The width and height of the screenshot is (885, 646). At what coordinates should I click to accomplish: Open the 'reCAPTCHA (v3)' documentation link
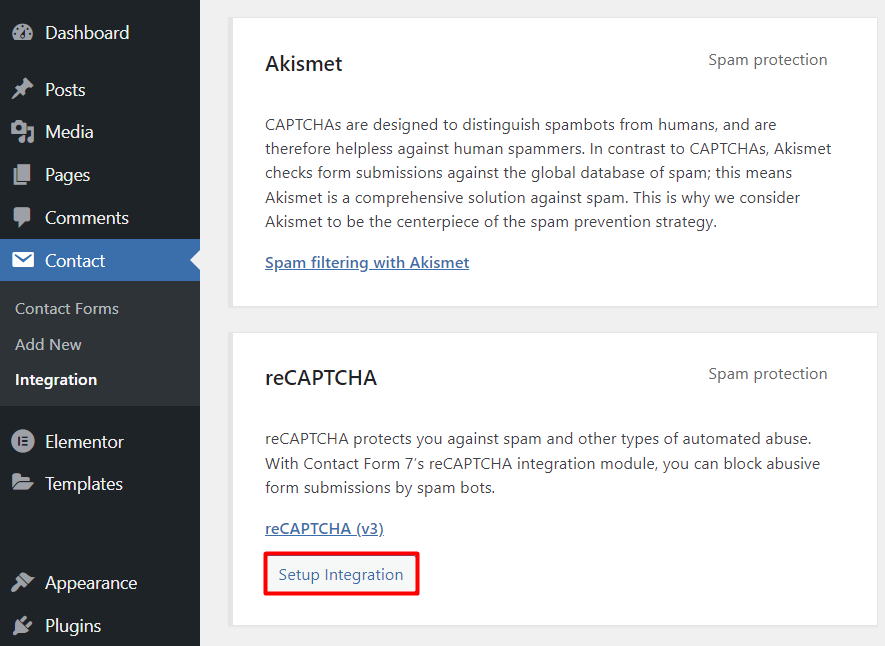[x=324, y=528]
